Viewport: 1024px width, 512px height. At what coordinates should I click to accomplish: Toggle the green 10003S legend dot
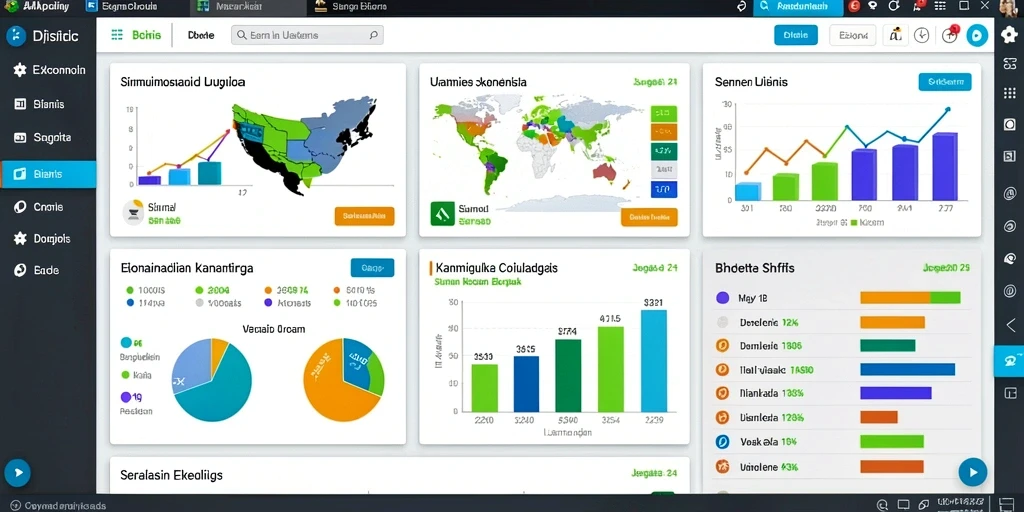129,290
